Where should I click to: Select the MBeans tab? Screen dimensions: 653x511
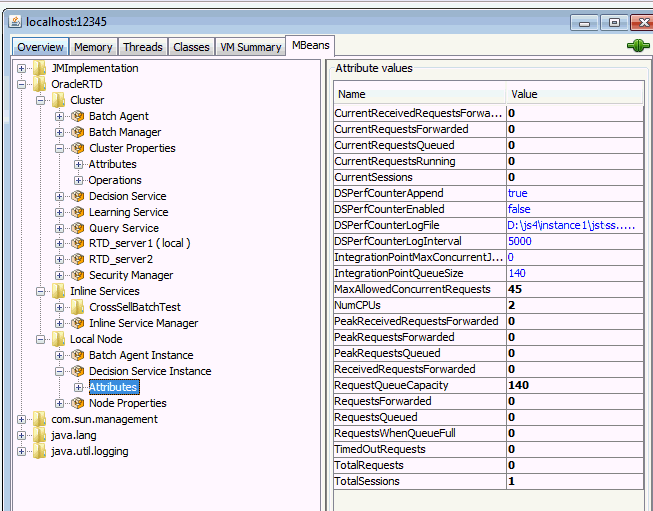[310, 45]
